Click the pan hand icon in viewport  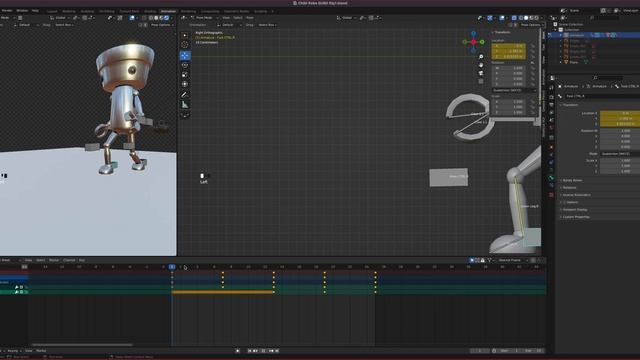tap(481, 65)
